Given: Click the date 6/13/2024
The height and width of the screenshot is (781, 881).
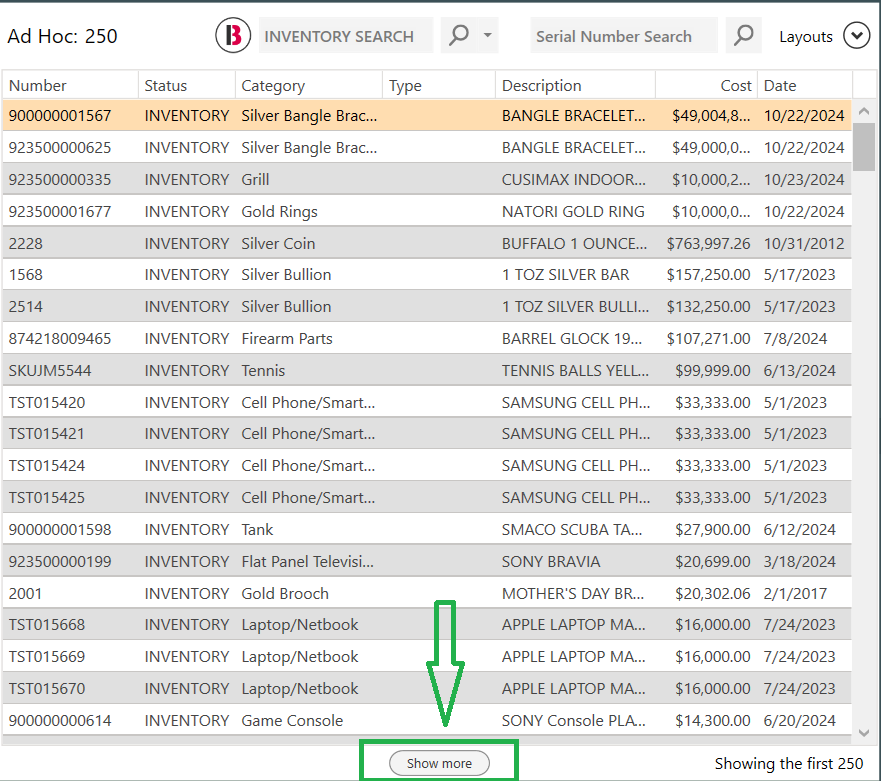Looking at the screenshot, I should coord(800,370).
